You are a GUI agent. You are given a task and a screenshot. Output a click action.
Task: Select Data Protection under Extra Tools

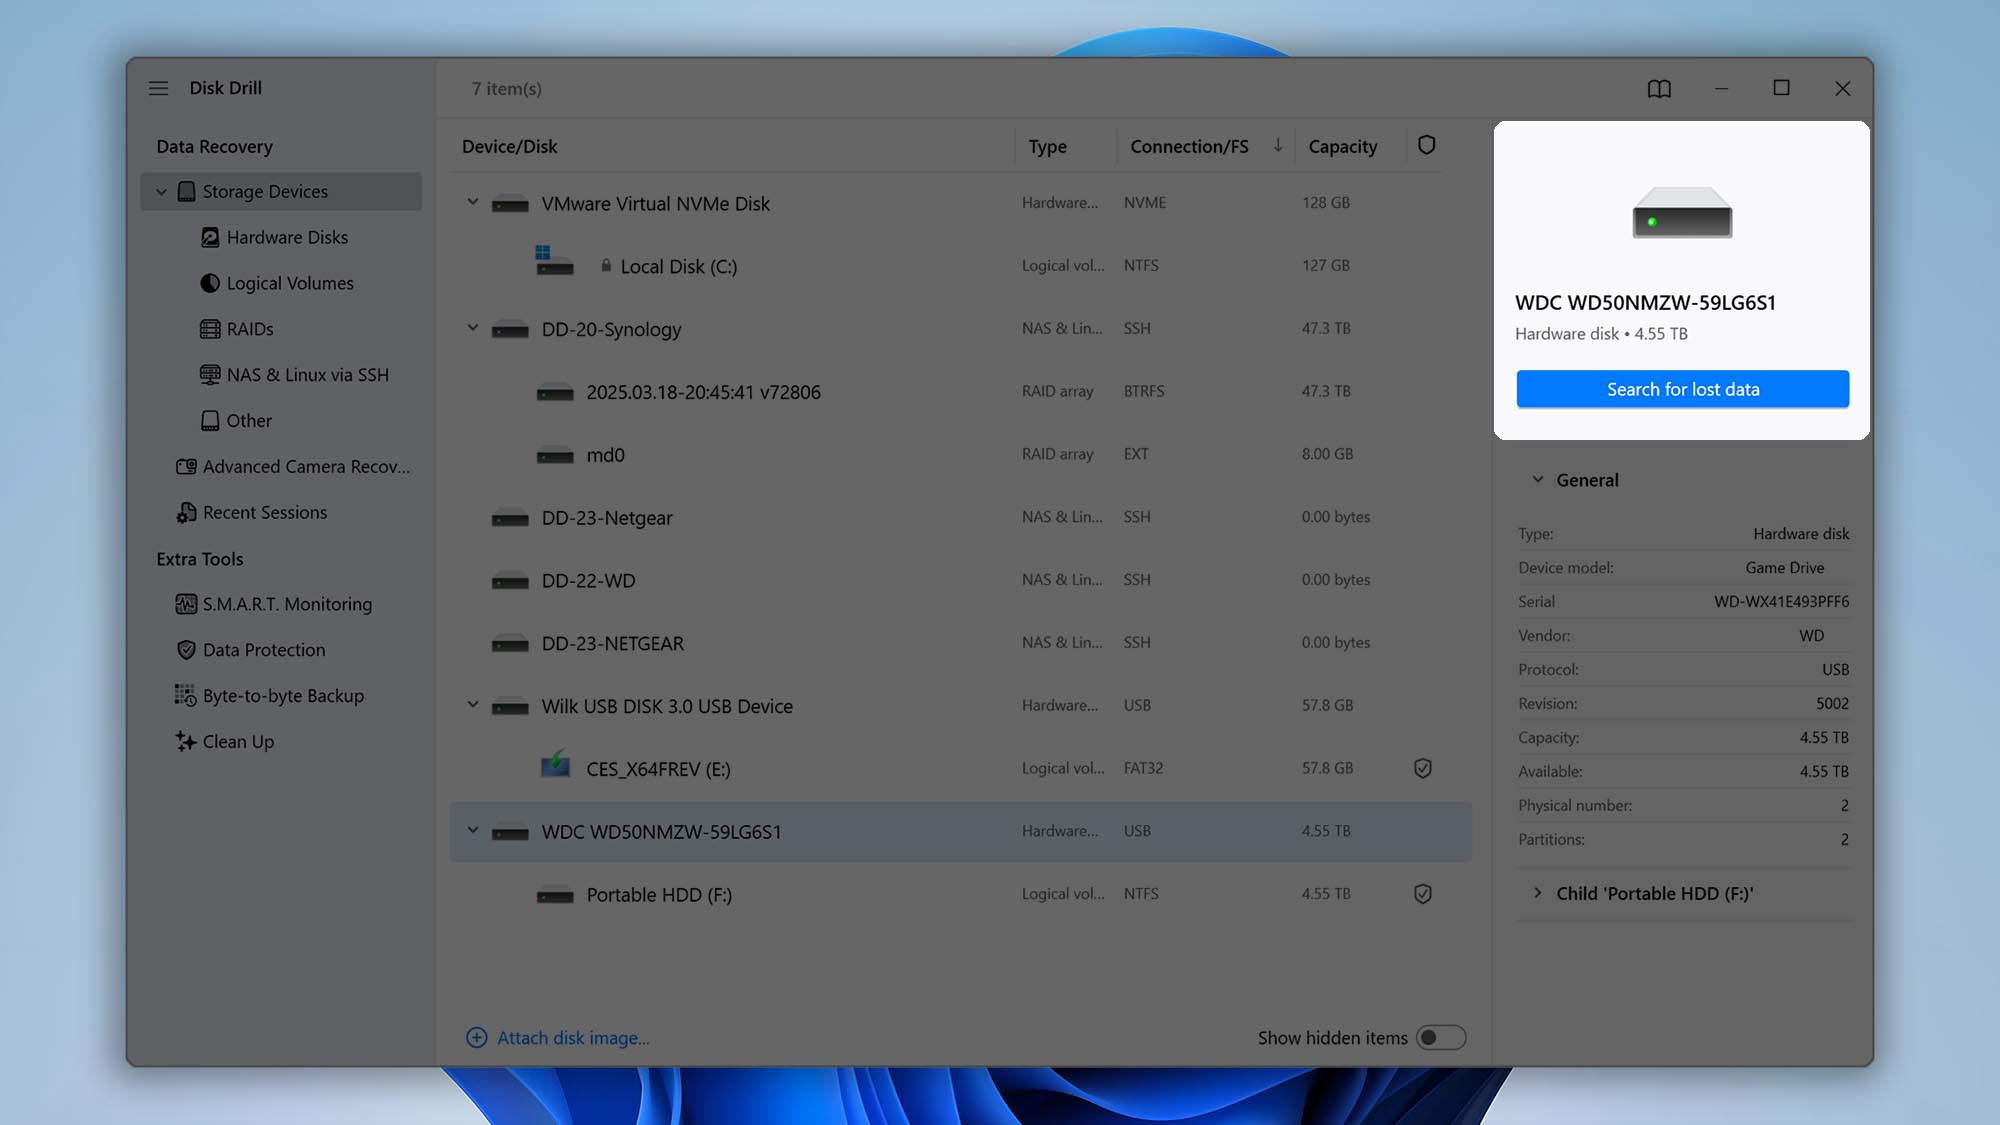pyautogui.click(x=263, y=650)
